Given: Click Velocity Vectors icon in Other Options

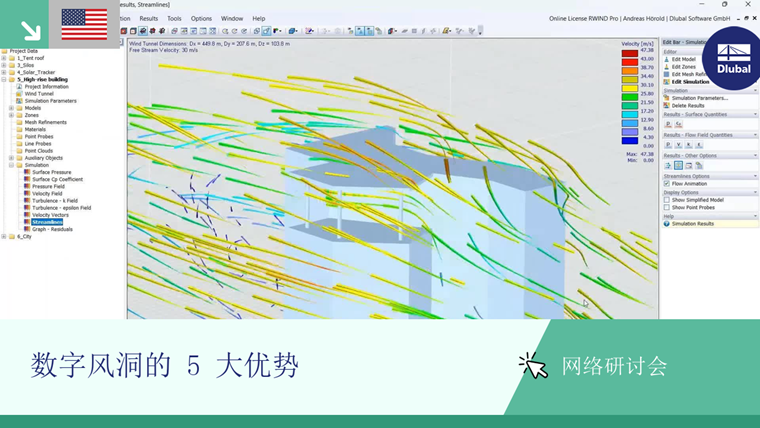Looking at the screenshot, I should [668, 166].
